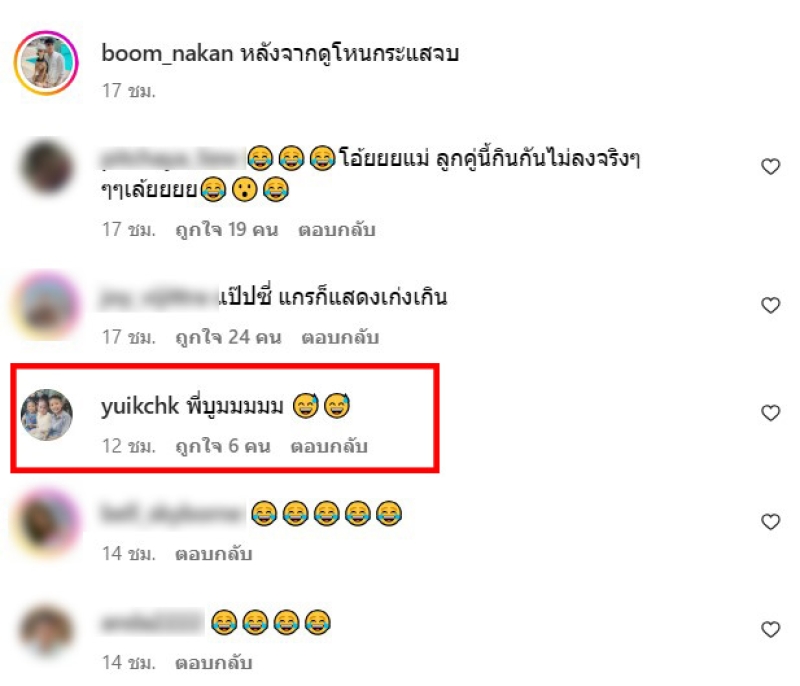Click the 12 ชม. timestamp on yuikchk's comment
800x686 pixels.
coord(129,446)
